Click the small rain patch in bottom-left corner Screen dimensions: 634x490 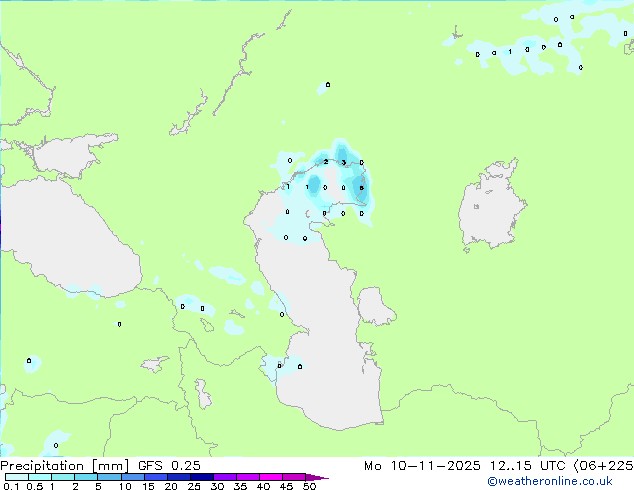point(54,443)
